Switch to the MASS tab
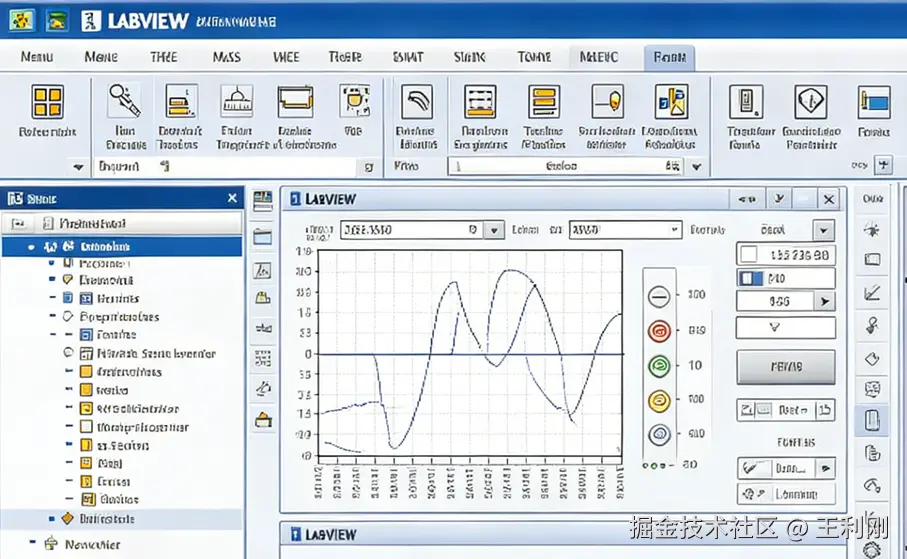 tap(226, 57)
